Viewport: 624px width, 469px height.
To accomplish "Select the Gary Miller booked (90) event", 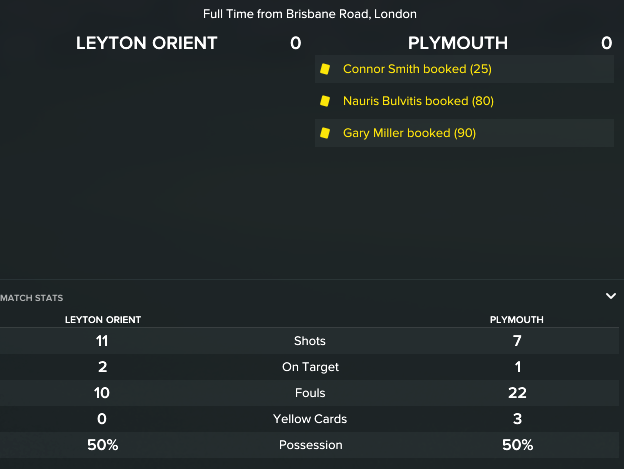I will pyautogui.click(x=411, y=133).
